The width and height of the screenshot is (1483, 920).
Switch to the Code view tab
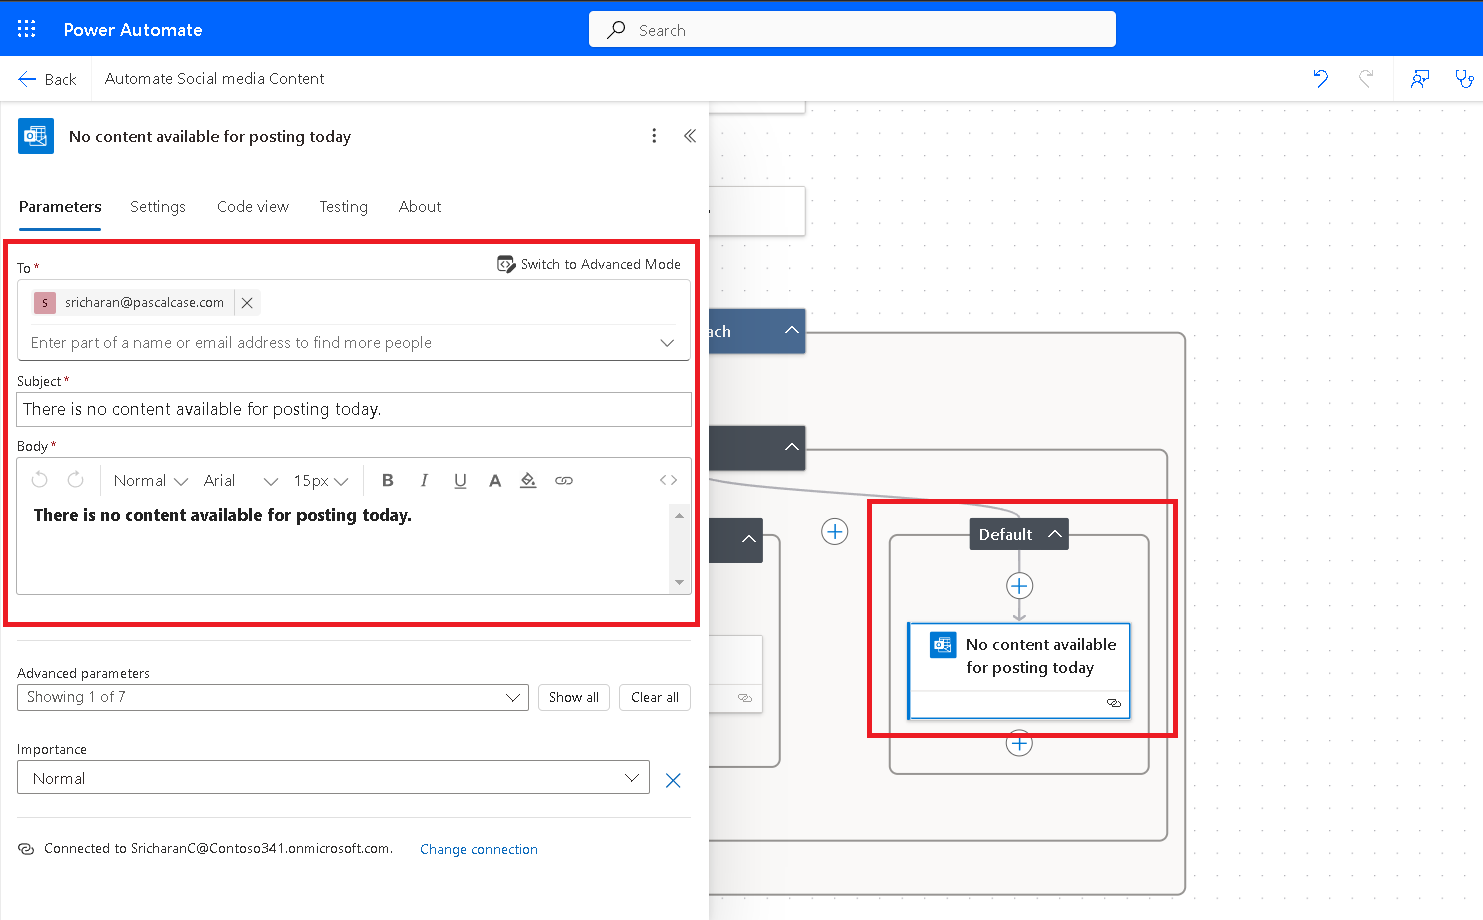click(252, 207)
